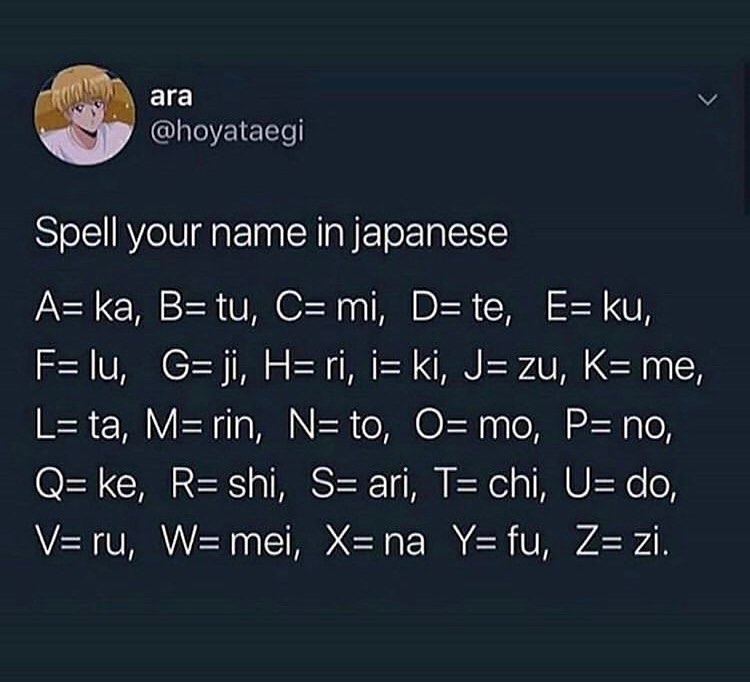Select the 'A= ka' mapping text

[x=84, y=308]
